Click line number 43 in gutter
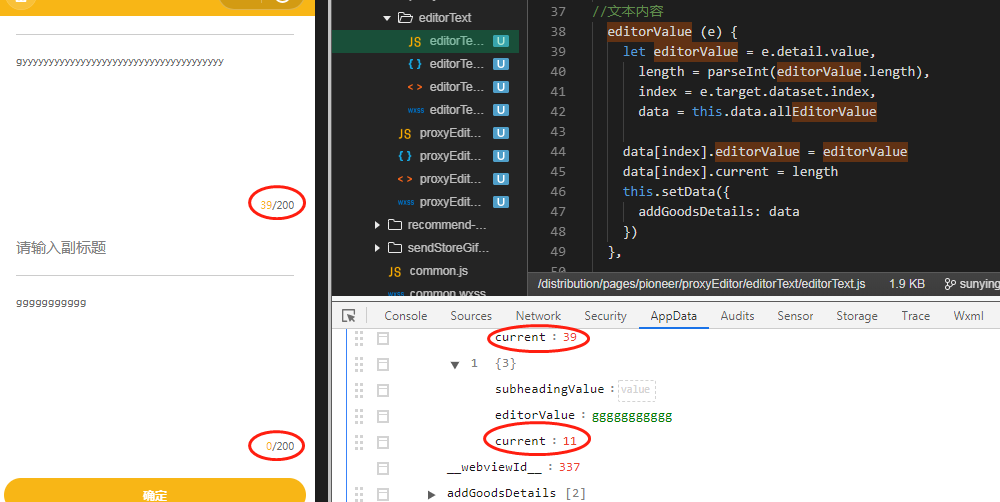The height and width of the screenshot is (502, 1000). point(558,131)
